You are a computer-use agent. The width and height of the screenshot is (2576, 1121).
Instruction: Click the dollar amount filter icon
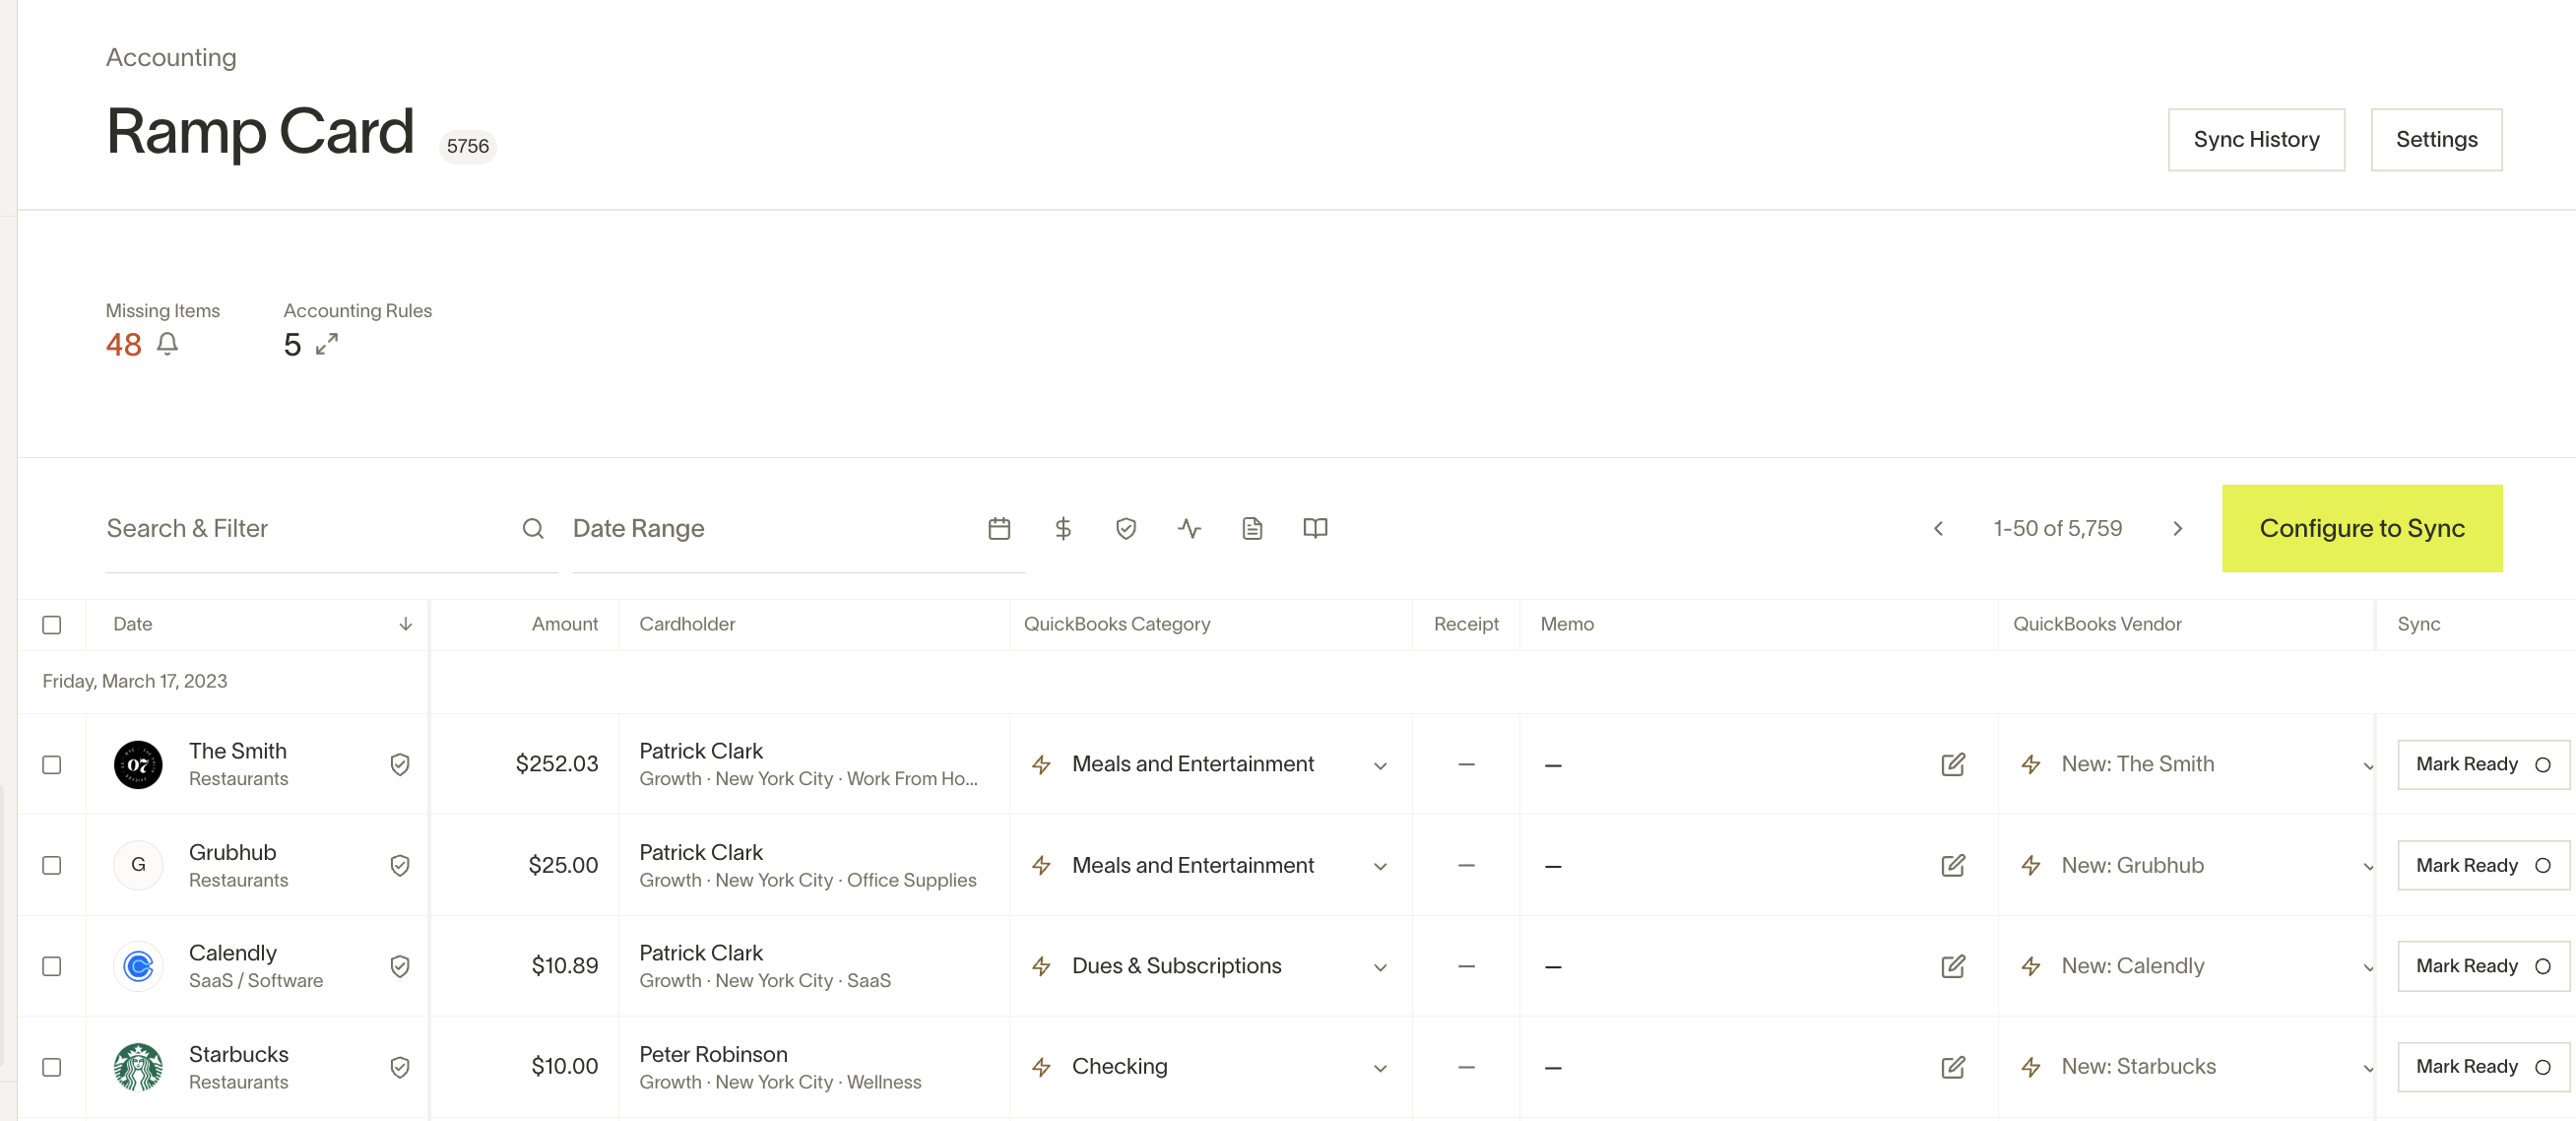pos(1063,528)
